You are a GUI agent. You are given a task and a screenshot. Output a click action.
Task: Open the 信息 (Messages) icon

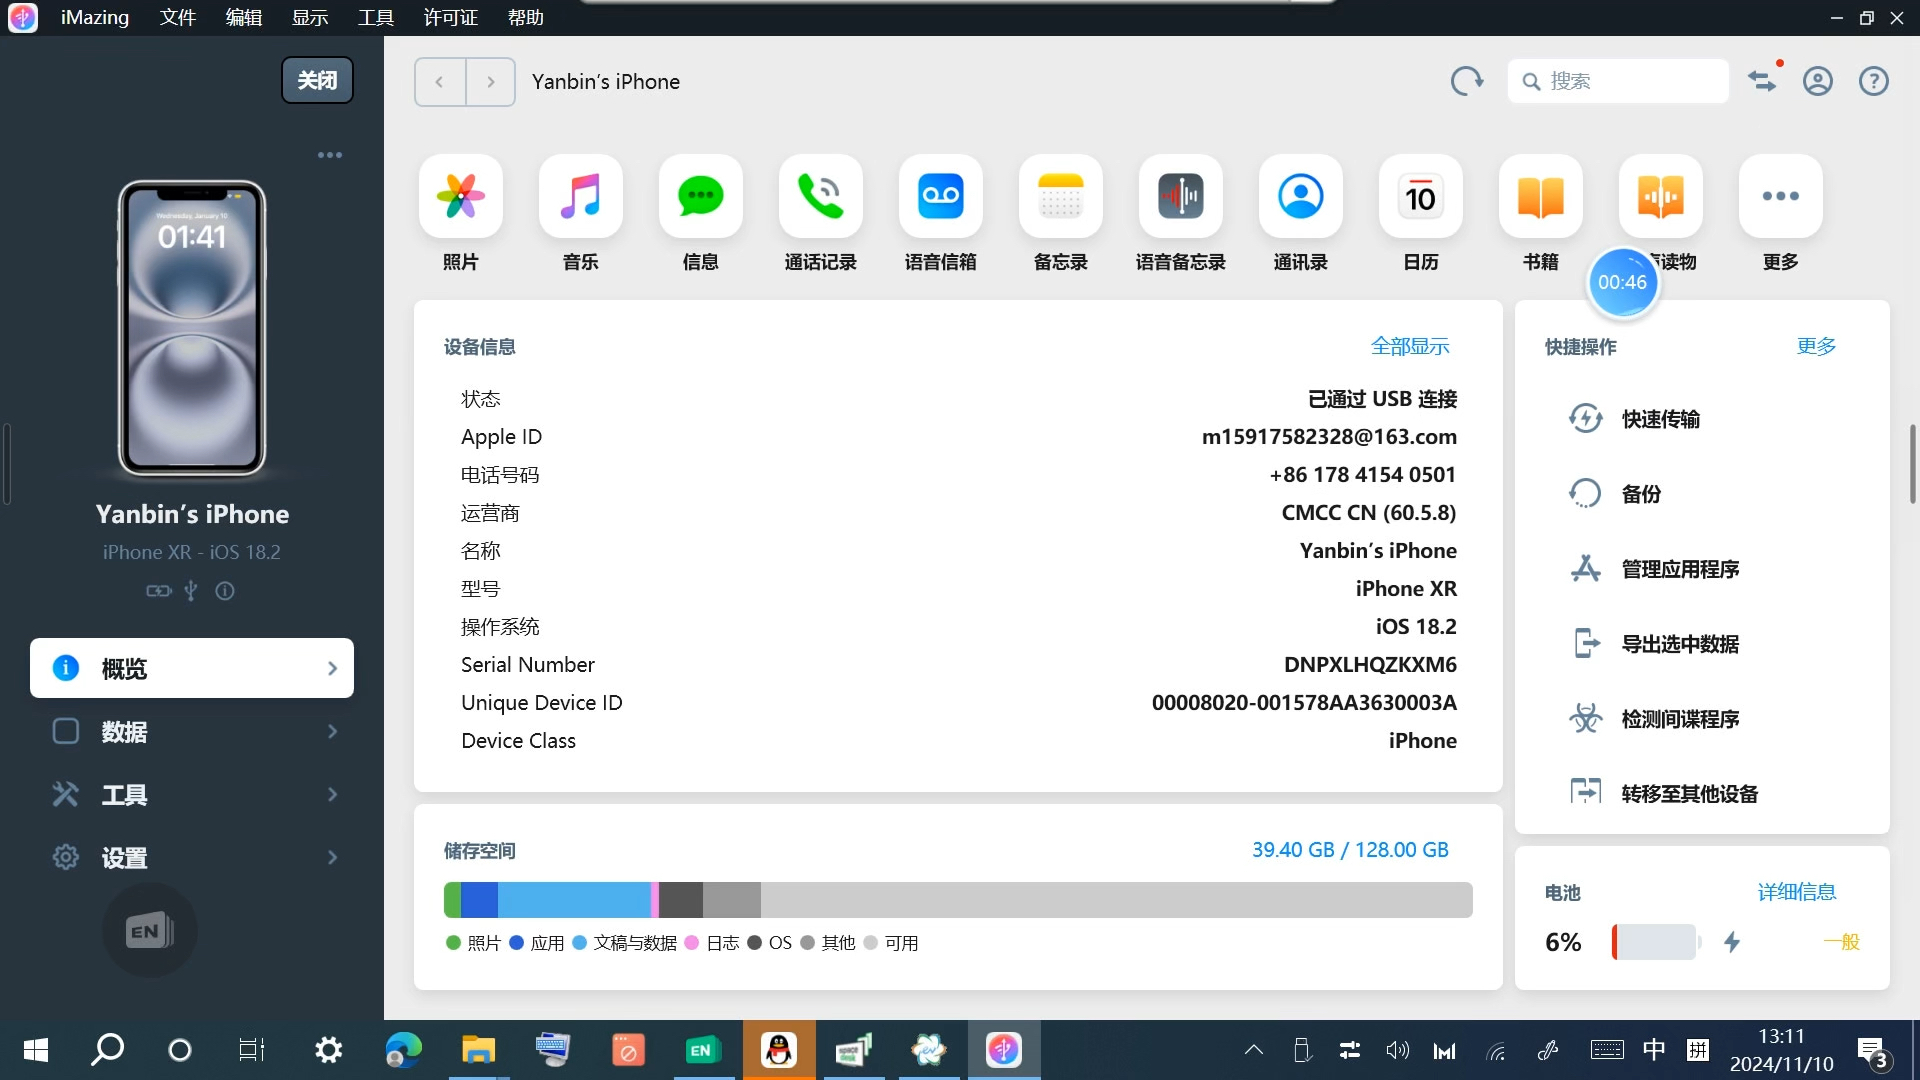click(700, 196)
